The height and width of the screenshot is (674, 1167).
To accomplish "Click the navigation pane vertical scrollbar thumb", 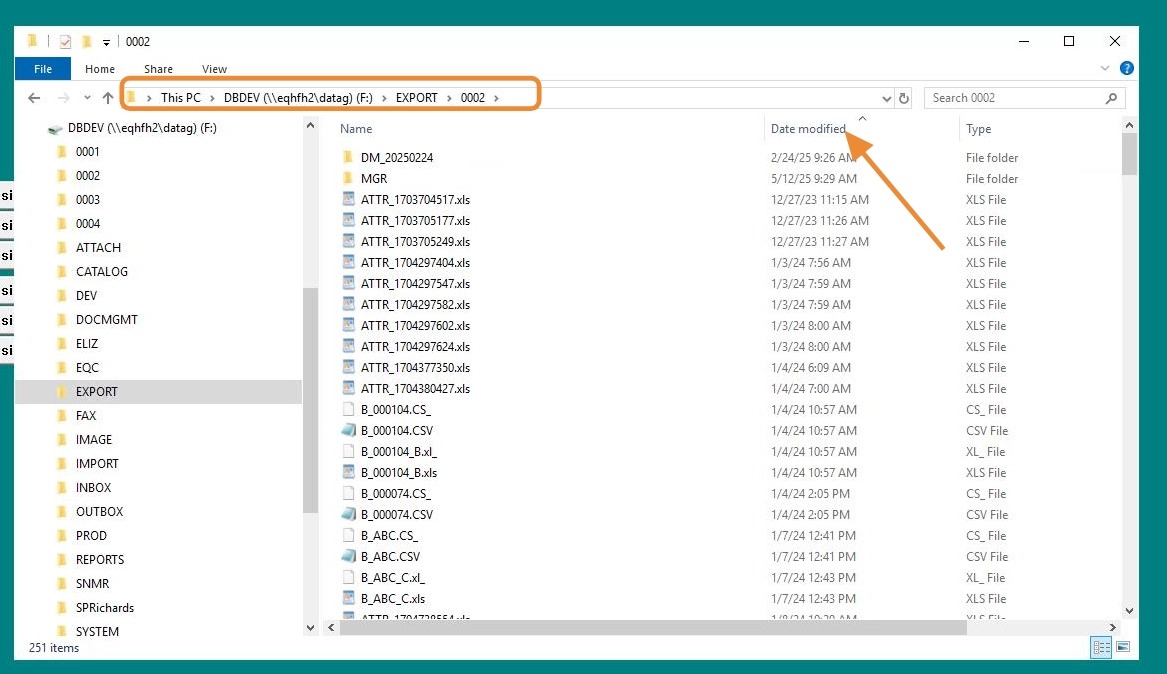I will [x=310, y=400].
